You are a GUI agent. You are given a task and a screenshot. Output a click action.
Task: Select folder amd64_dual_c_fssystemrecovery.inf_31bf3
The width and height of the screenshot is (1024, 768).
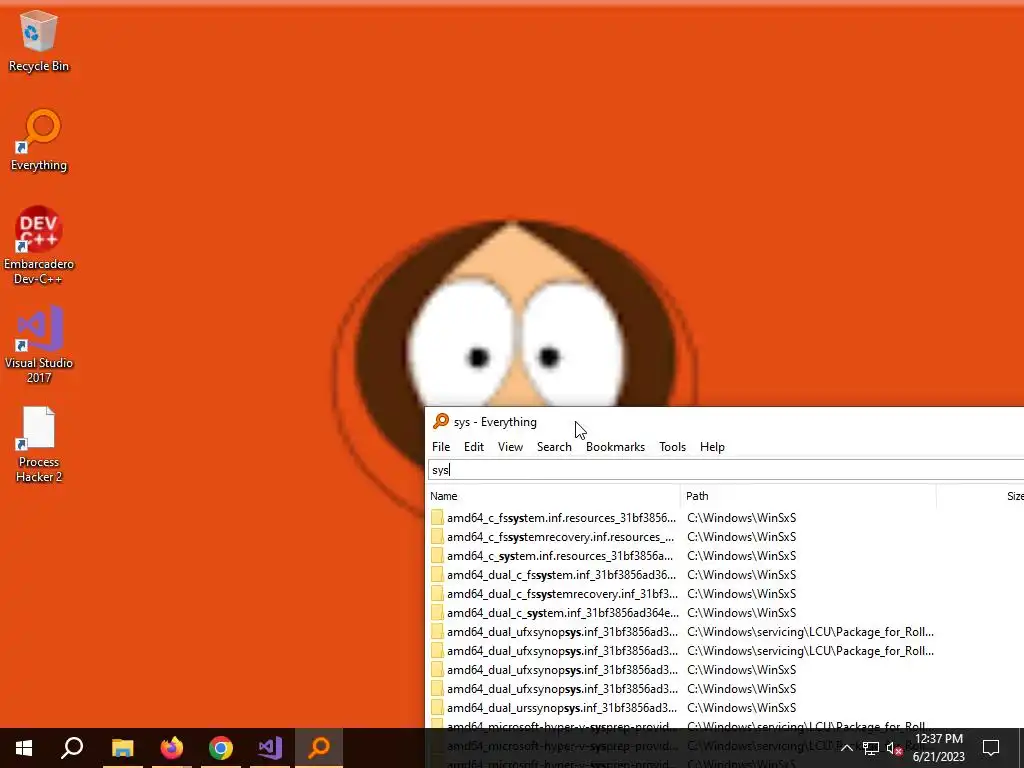click(x=562, y=594)
